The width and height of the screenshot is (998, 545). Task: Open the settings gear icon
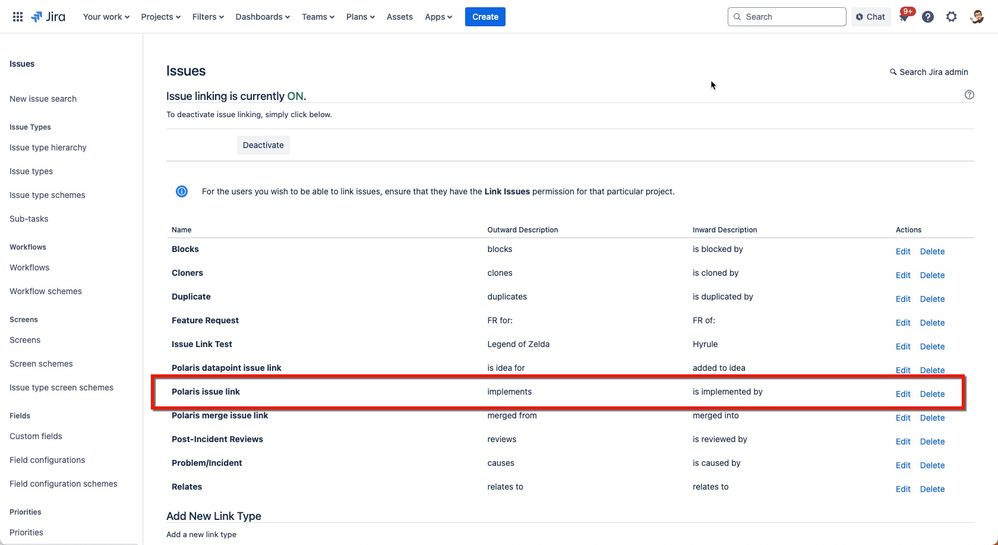[952, 17]
